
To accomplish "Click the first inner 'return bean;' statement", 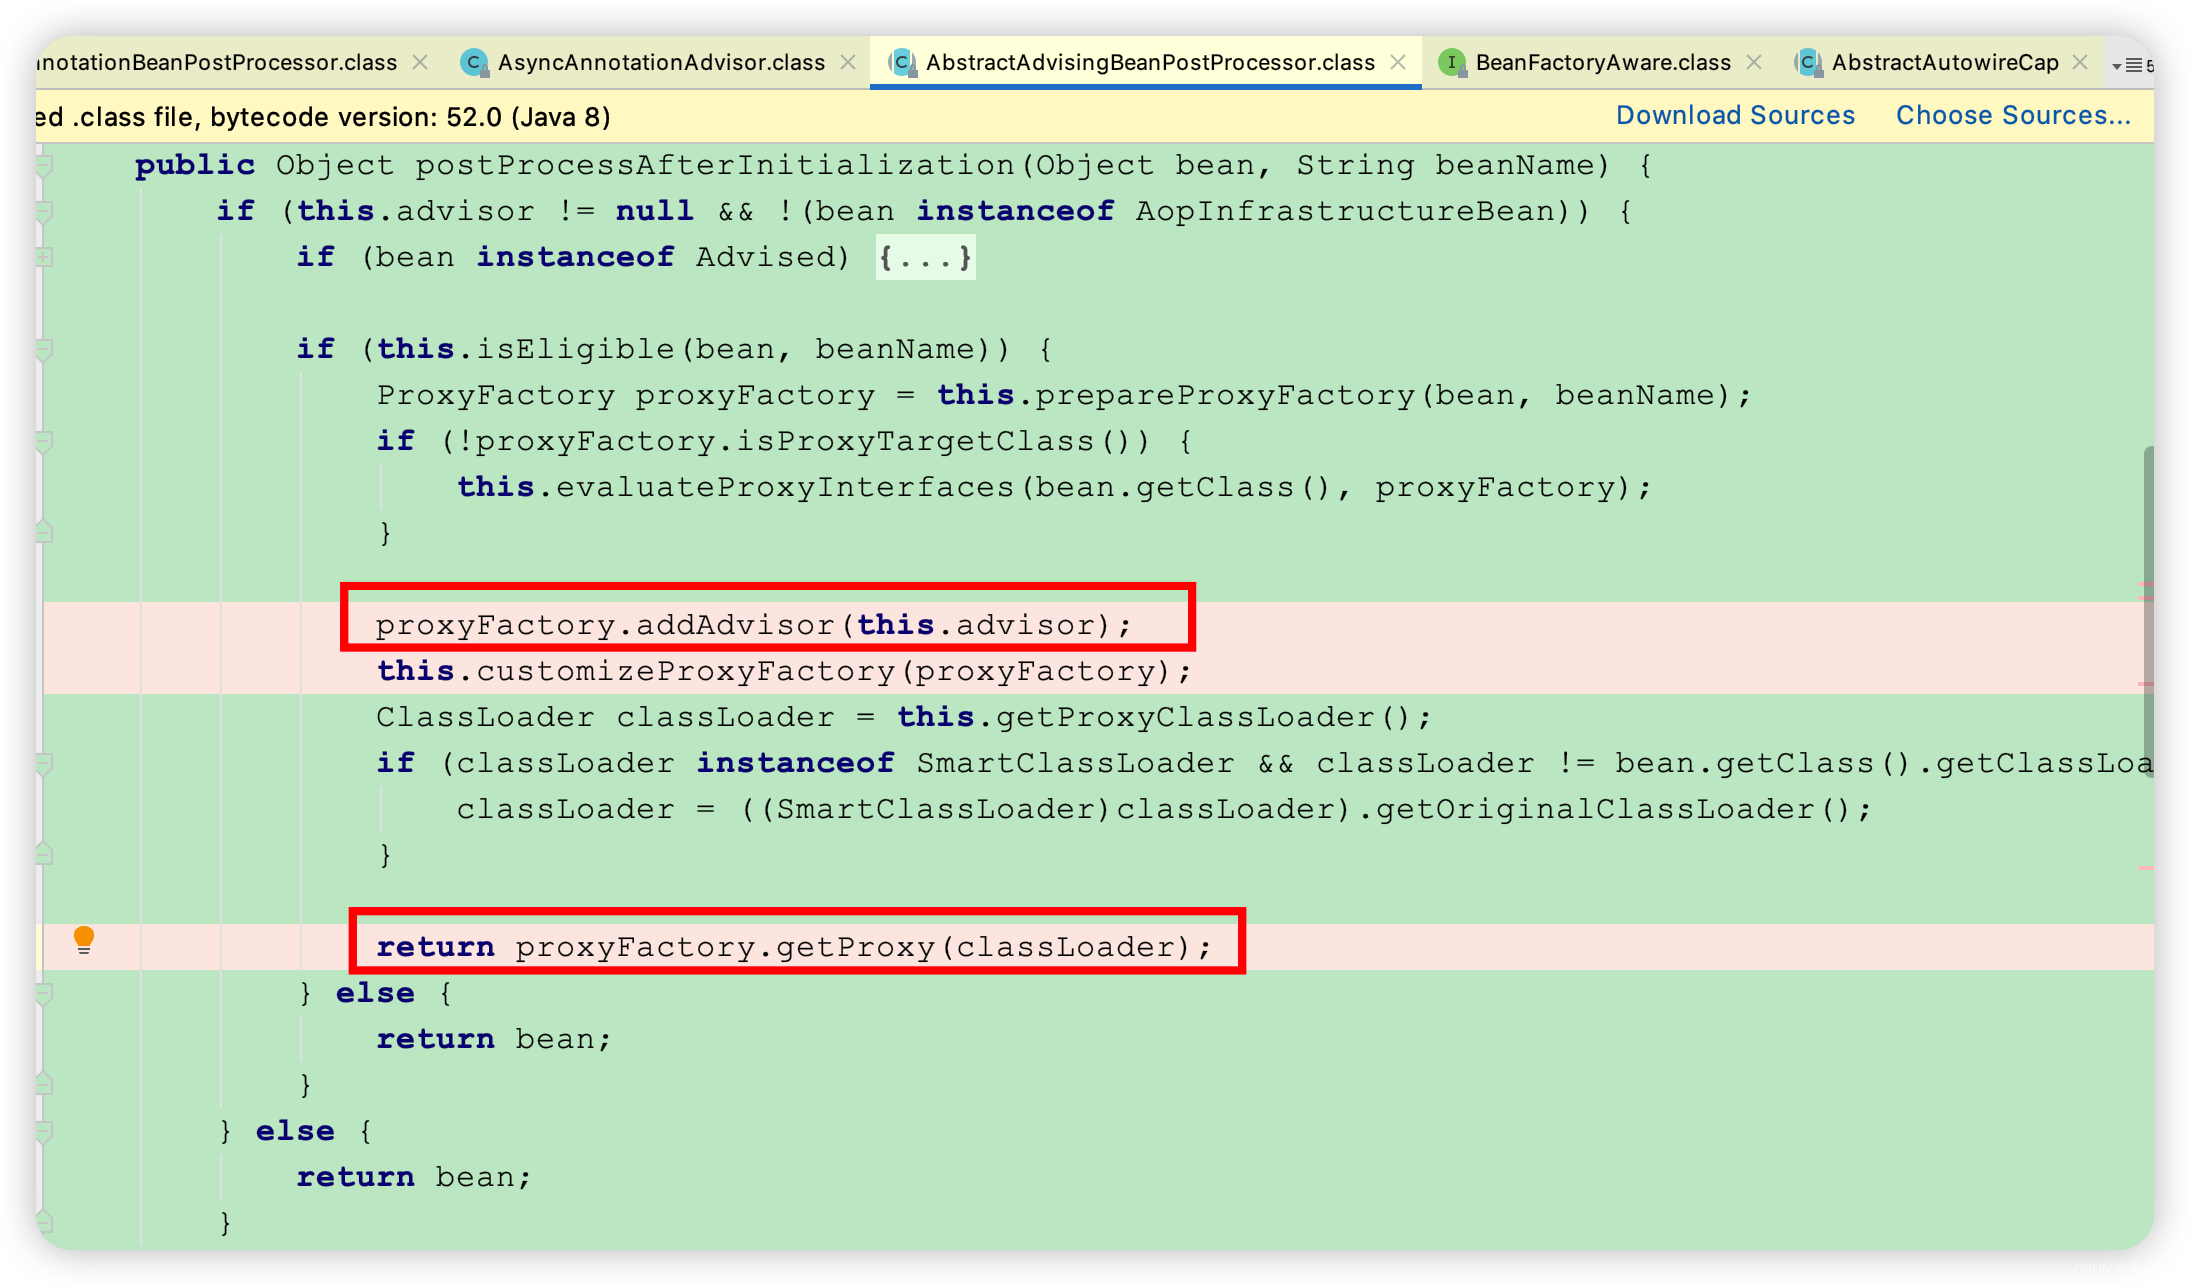I will pos(494,1040).
